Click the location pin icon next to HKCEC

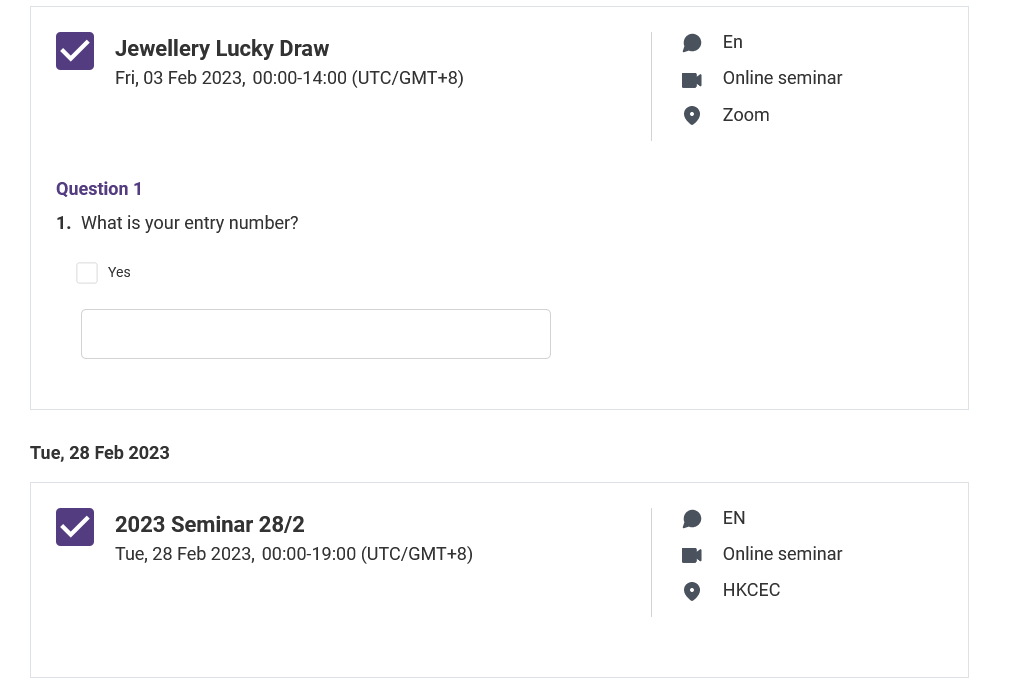[x=692, y=591]
